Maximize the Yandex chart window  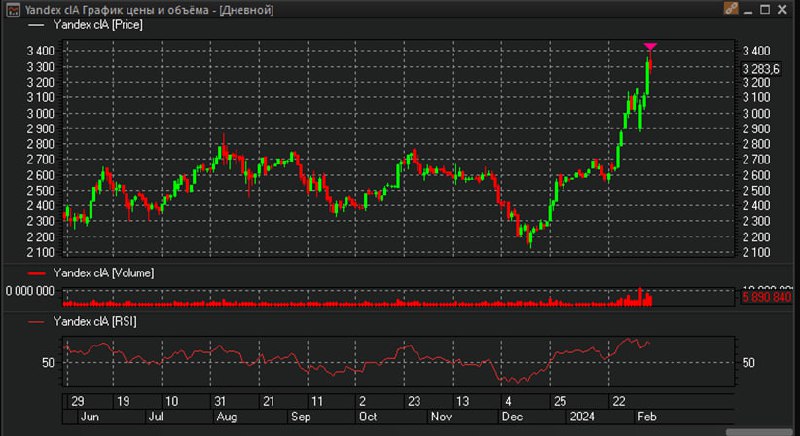coord(765,9)
